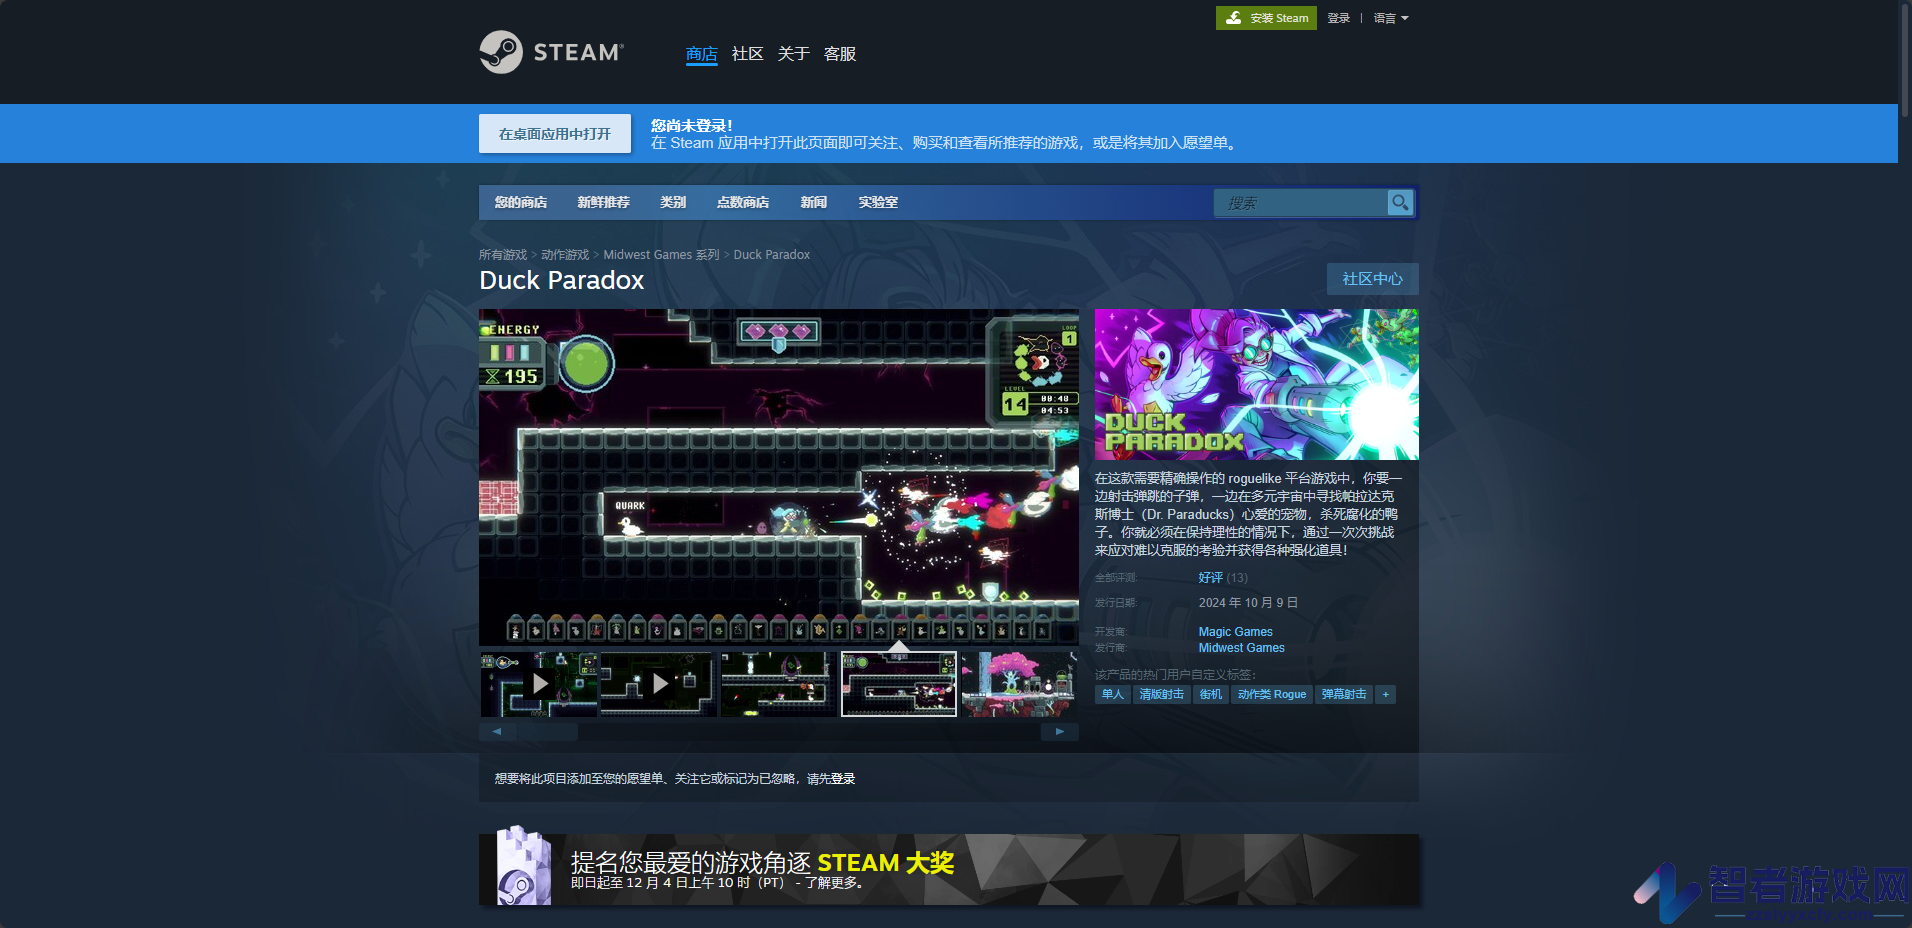The height and width of the screenshot is (928, 1912).
Task: Focus the store search input field
Action: (x=1300, y=203)
